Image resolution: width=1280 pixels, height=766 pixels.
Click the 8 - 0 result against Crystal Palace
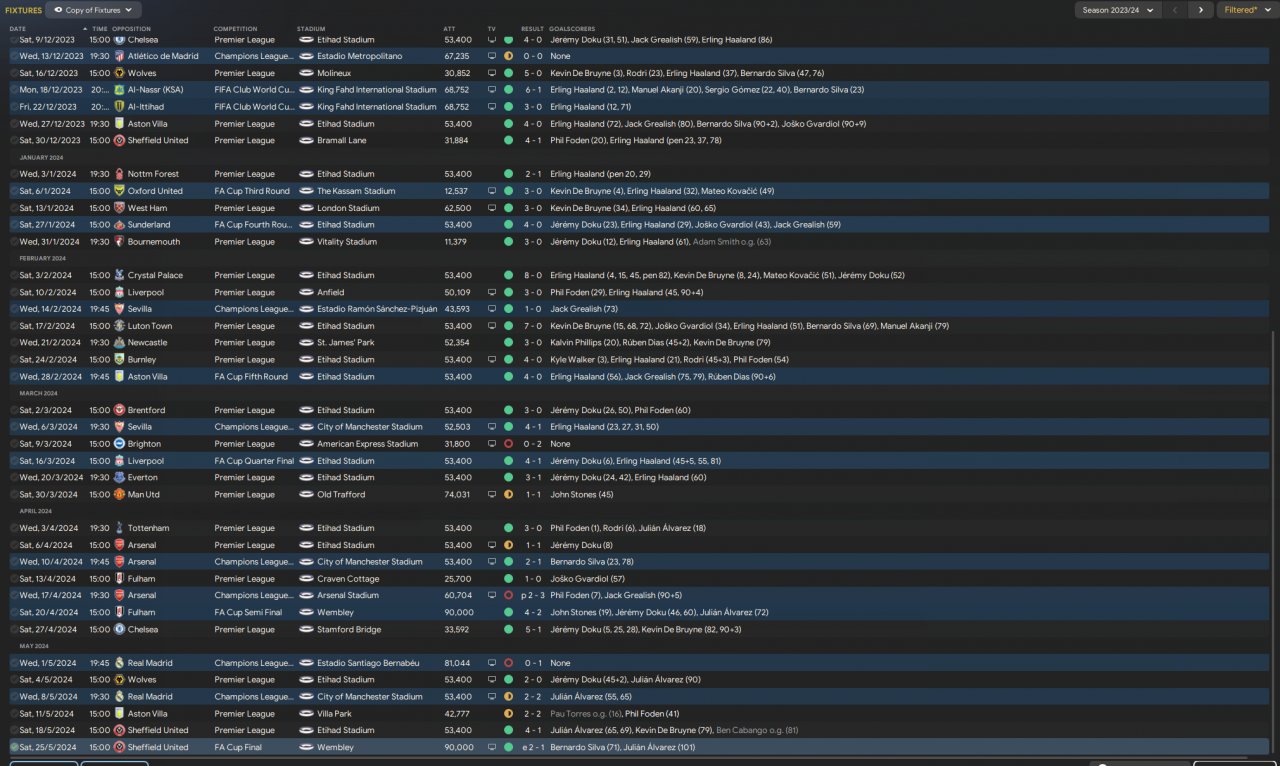click(532, 275)
